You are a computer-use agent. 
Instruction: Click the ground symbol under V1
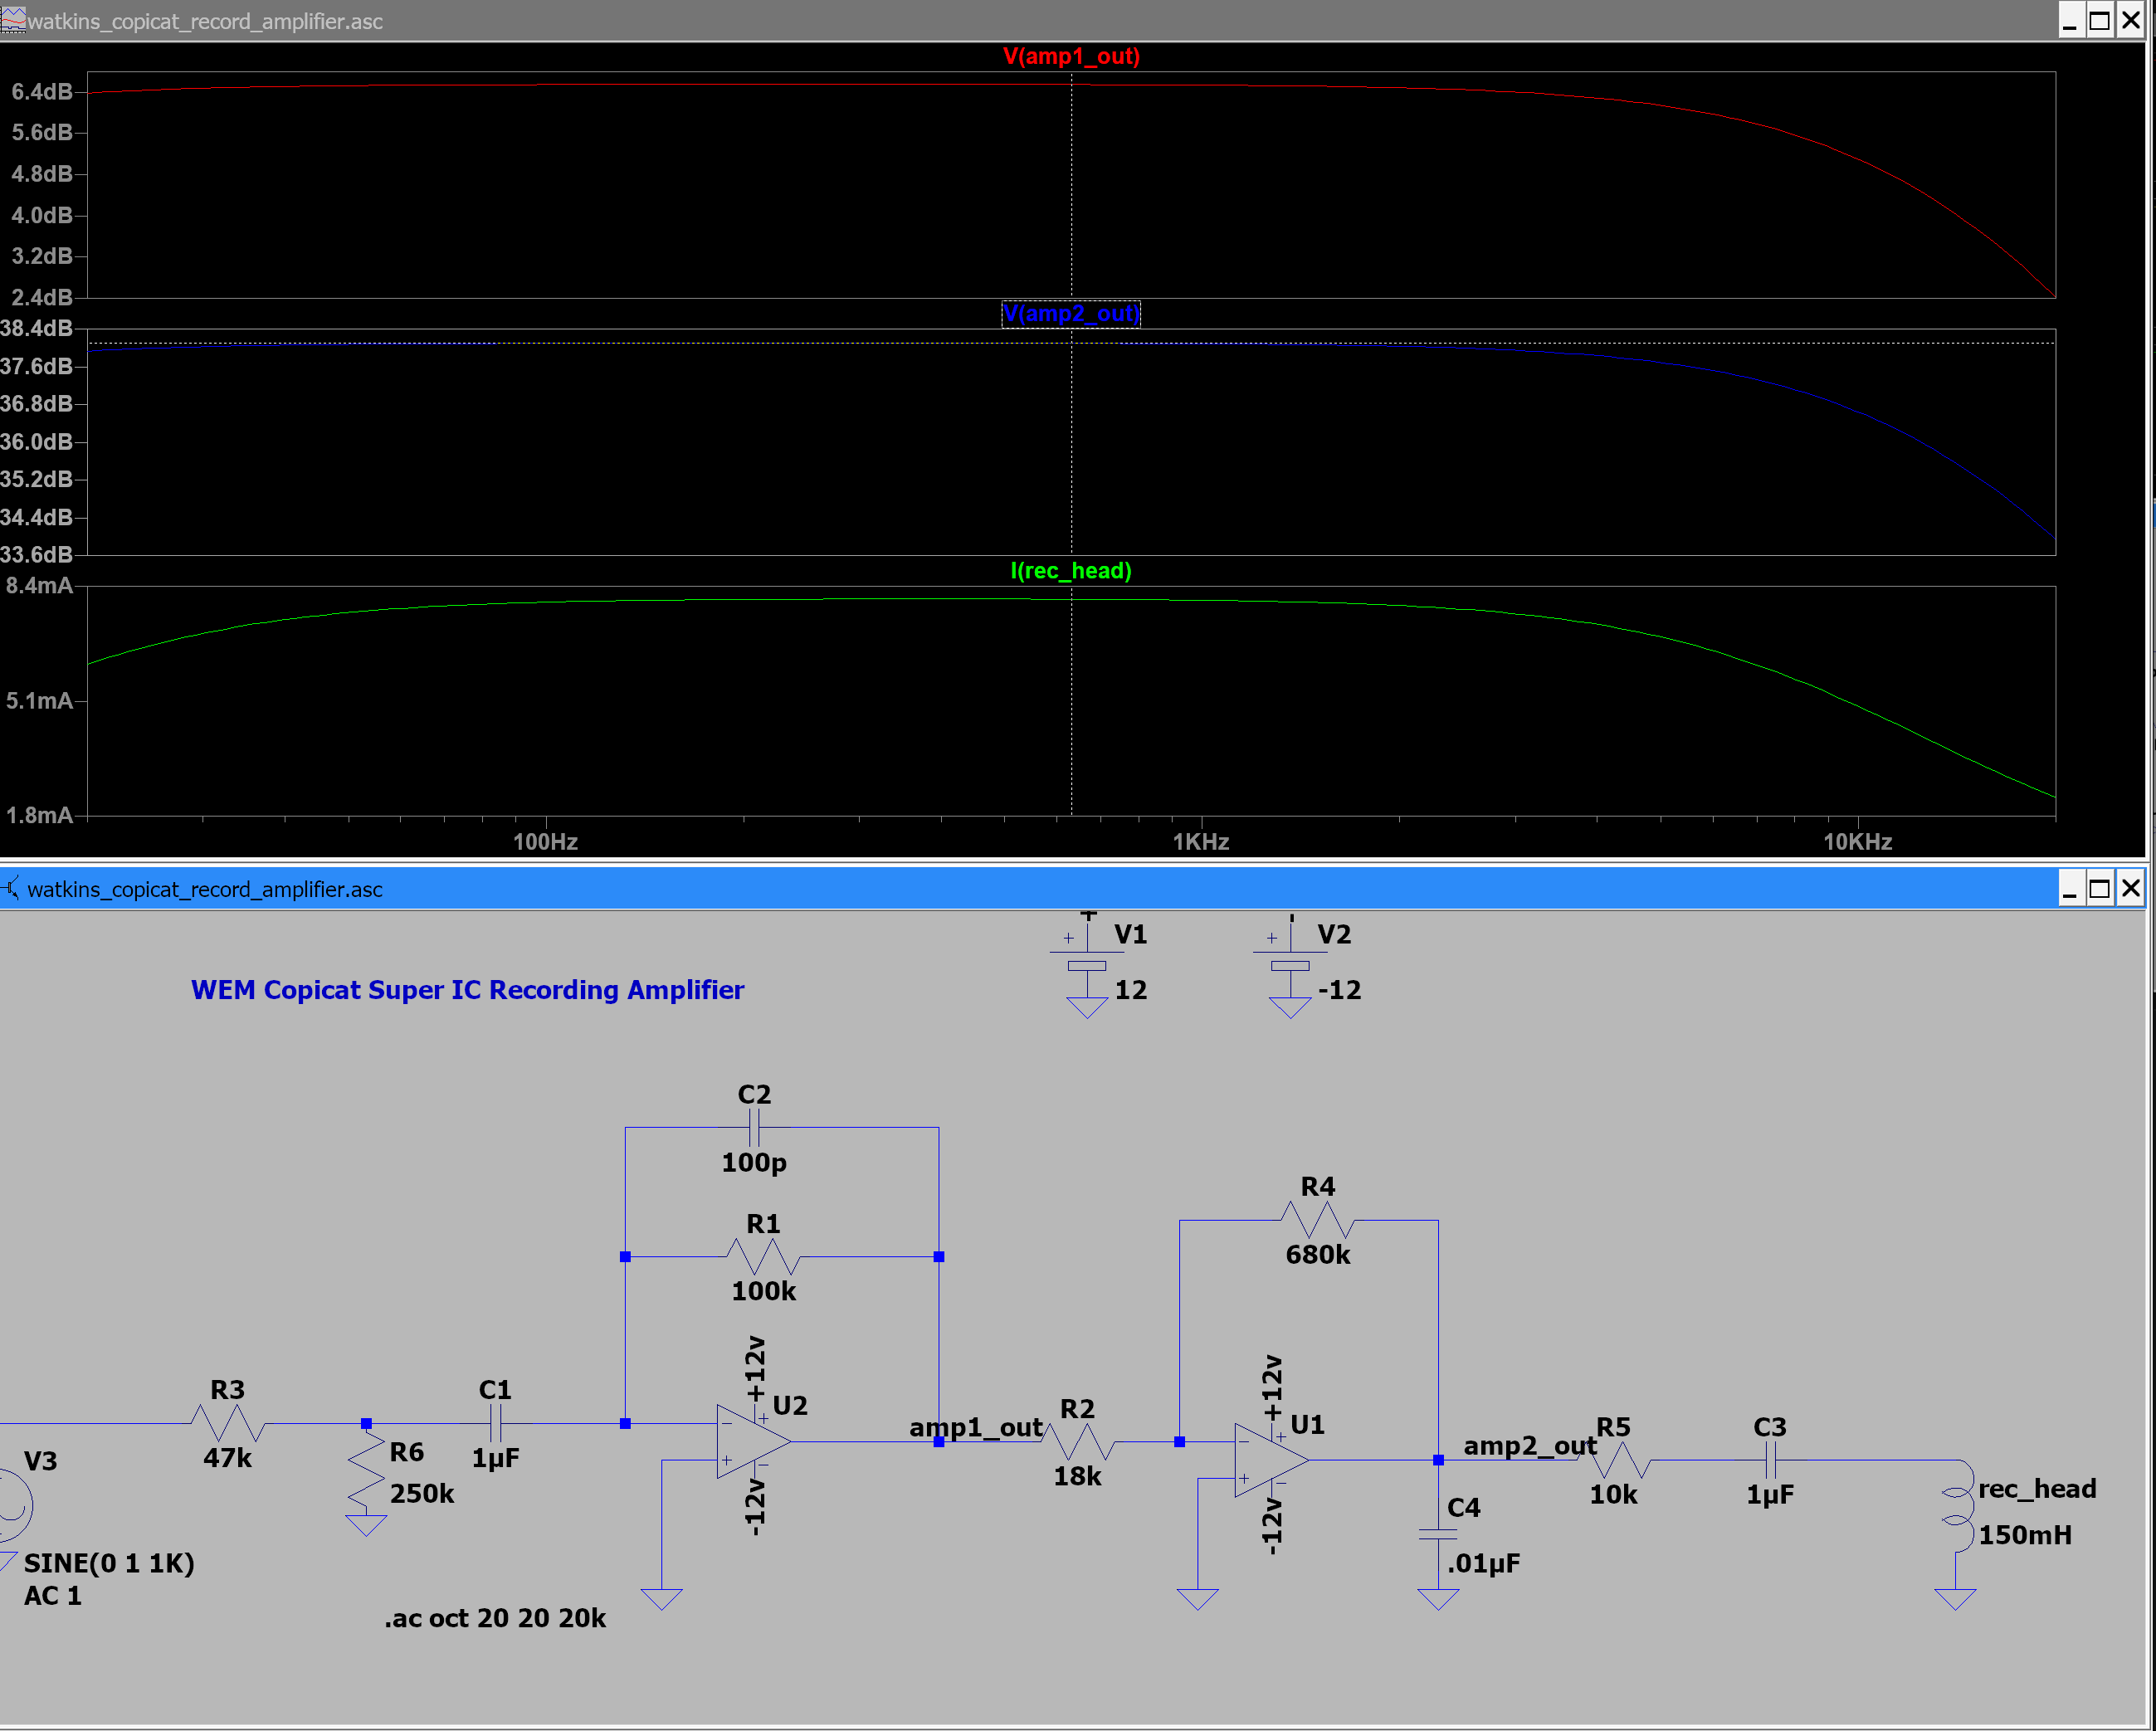point(1087,1008)
